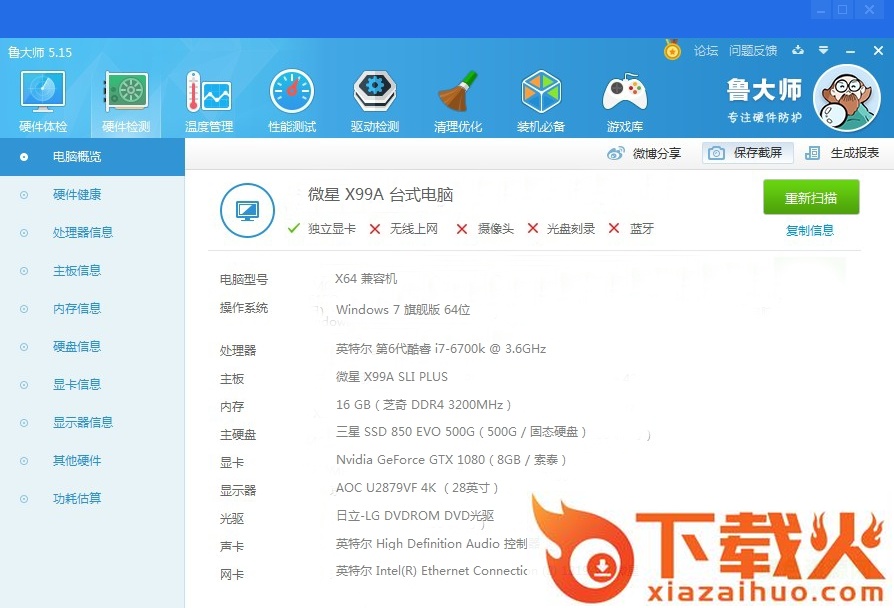
Task: Click the 保存截屏 button
Action: (x=747, y=153)
